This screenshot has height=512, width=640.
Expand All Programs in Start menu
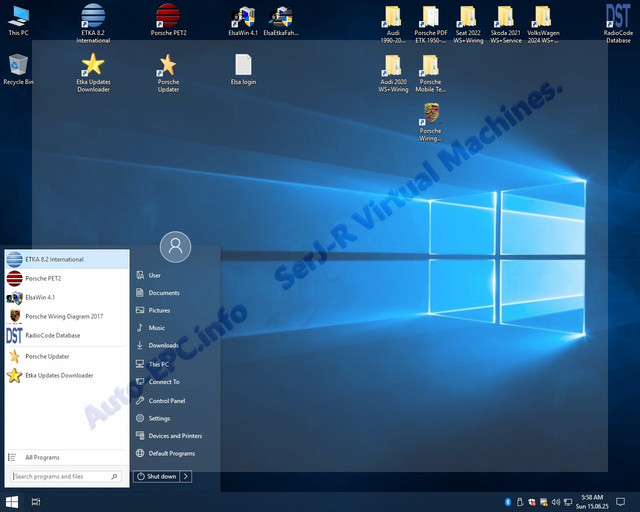(x=67, y=457)
